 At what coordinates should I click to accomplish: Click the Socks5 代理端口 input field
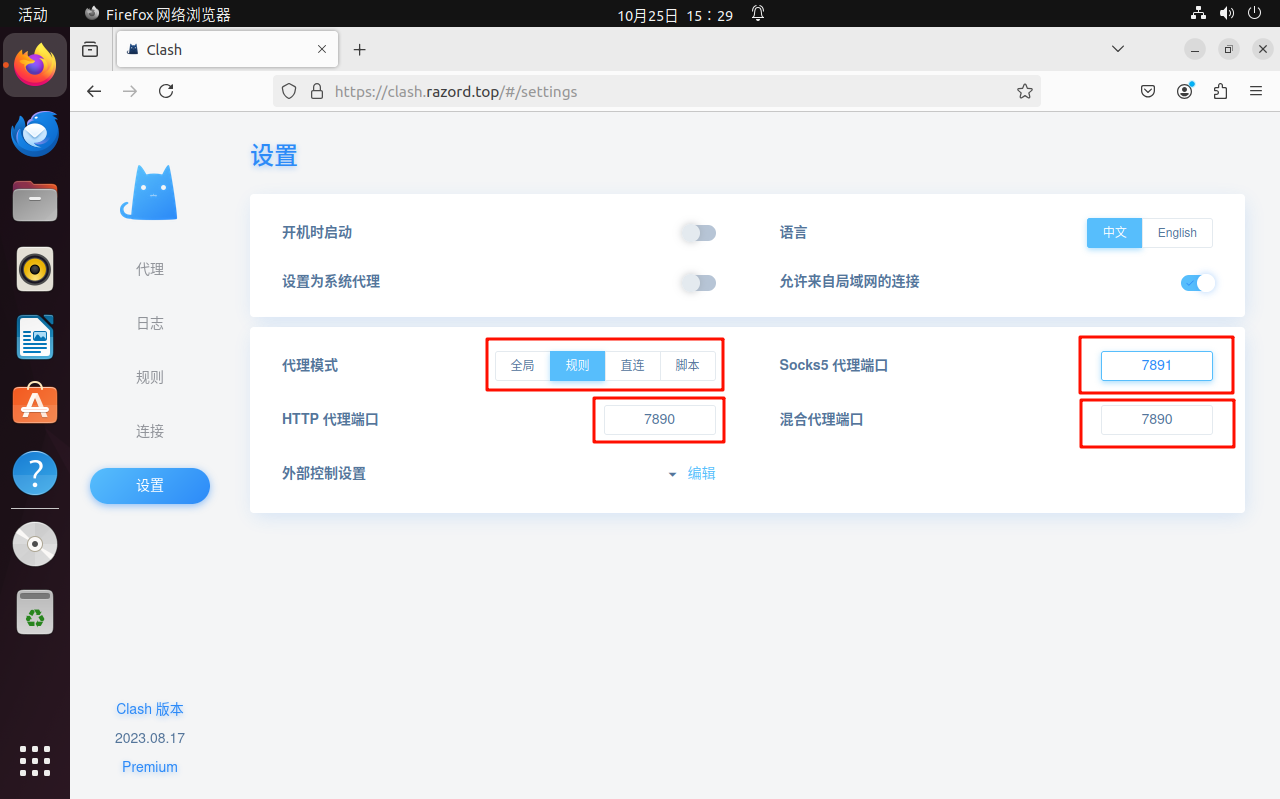(1156, 366)
